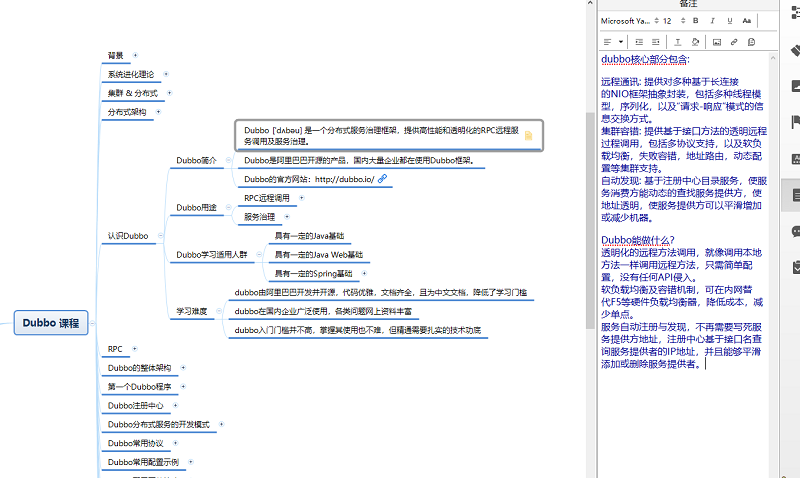Screen dimensions: 800x478
Task: Expand the RPC topic
Action: coord(135,349)
